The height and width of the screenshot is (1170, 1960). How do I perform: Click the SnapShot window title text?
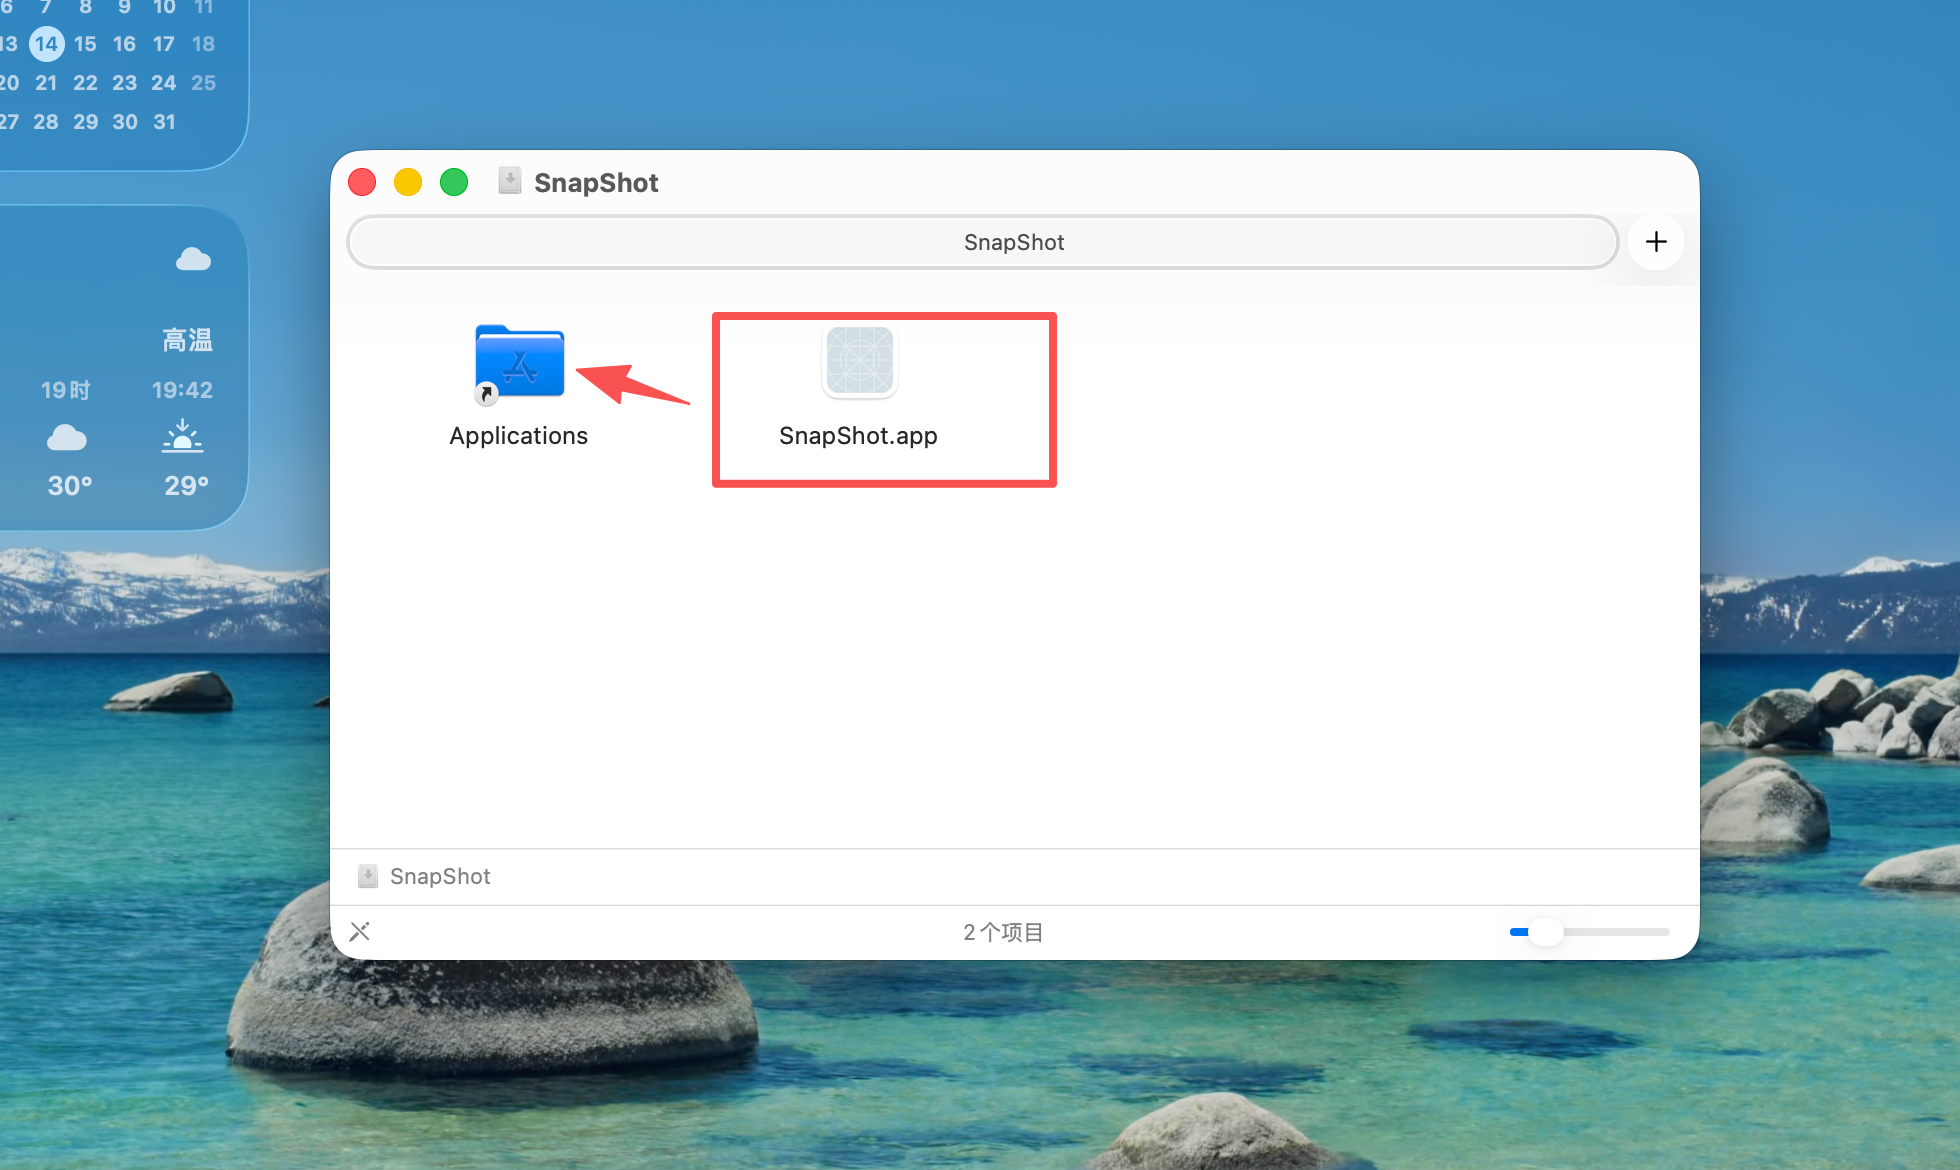pyautogui.click(x=596, y=182)
